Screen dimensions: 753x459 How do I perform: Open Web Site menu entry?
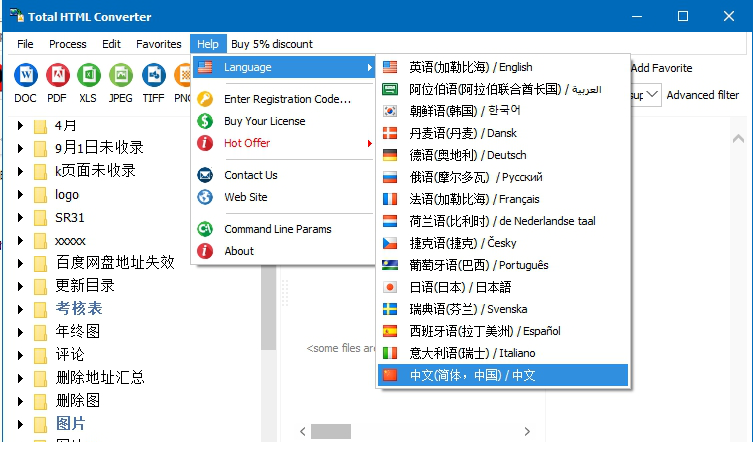point(283,197)
